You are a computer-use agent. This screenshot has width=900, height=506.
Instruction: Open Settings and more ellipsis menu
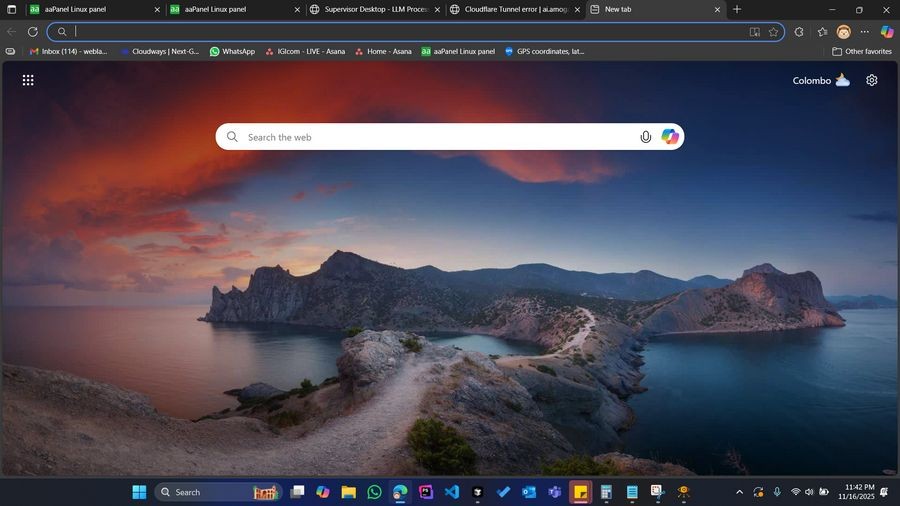865,31
